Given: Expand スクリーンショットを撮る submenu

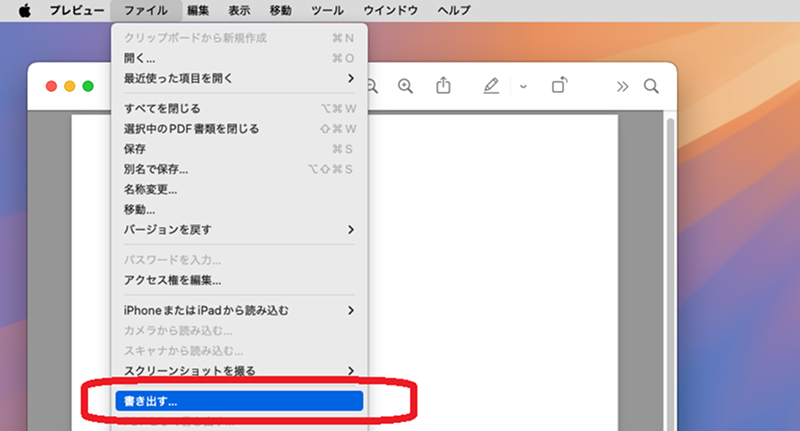Looking at the screenshot, I should 239,371.
